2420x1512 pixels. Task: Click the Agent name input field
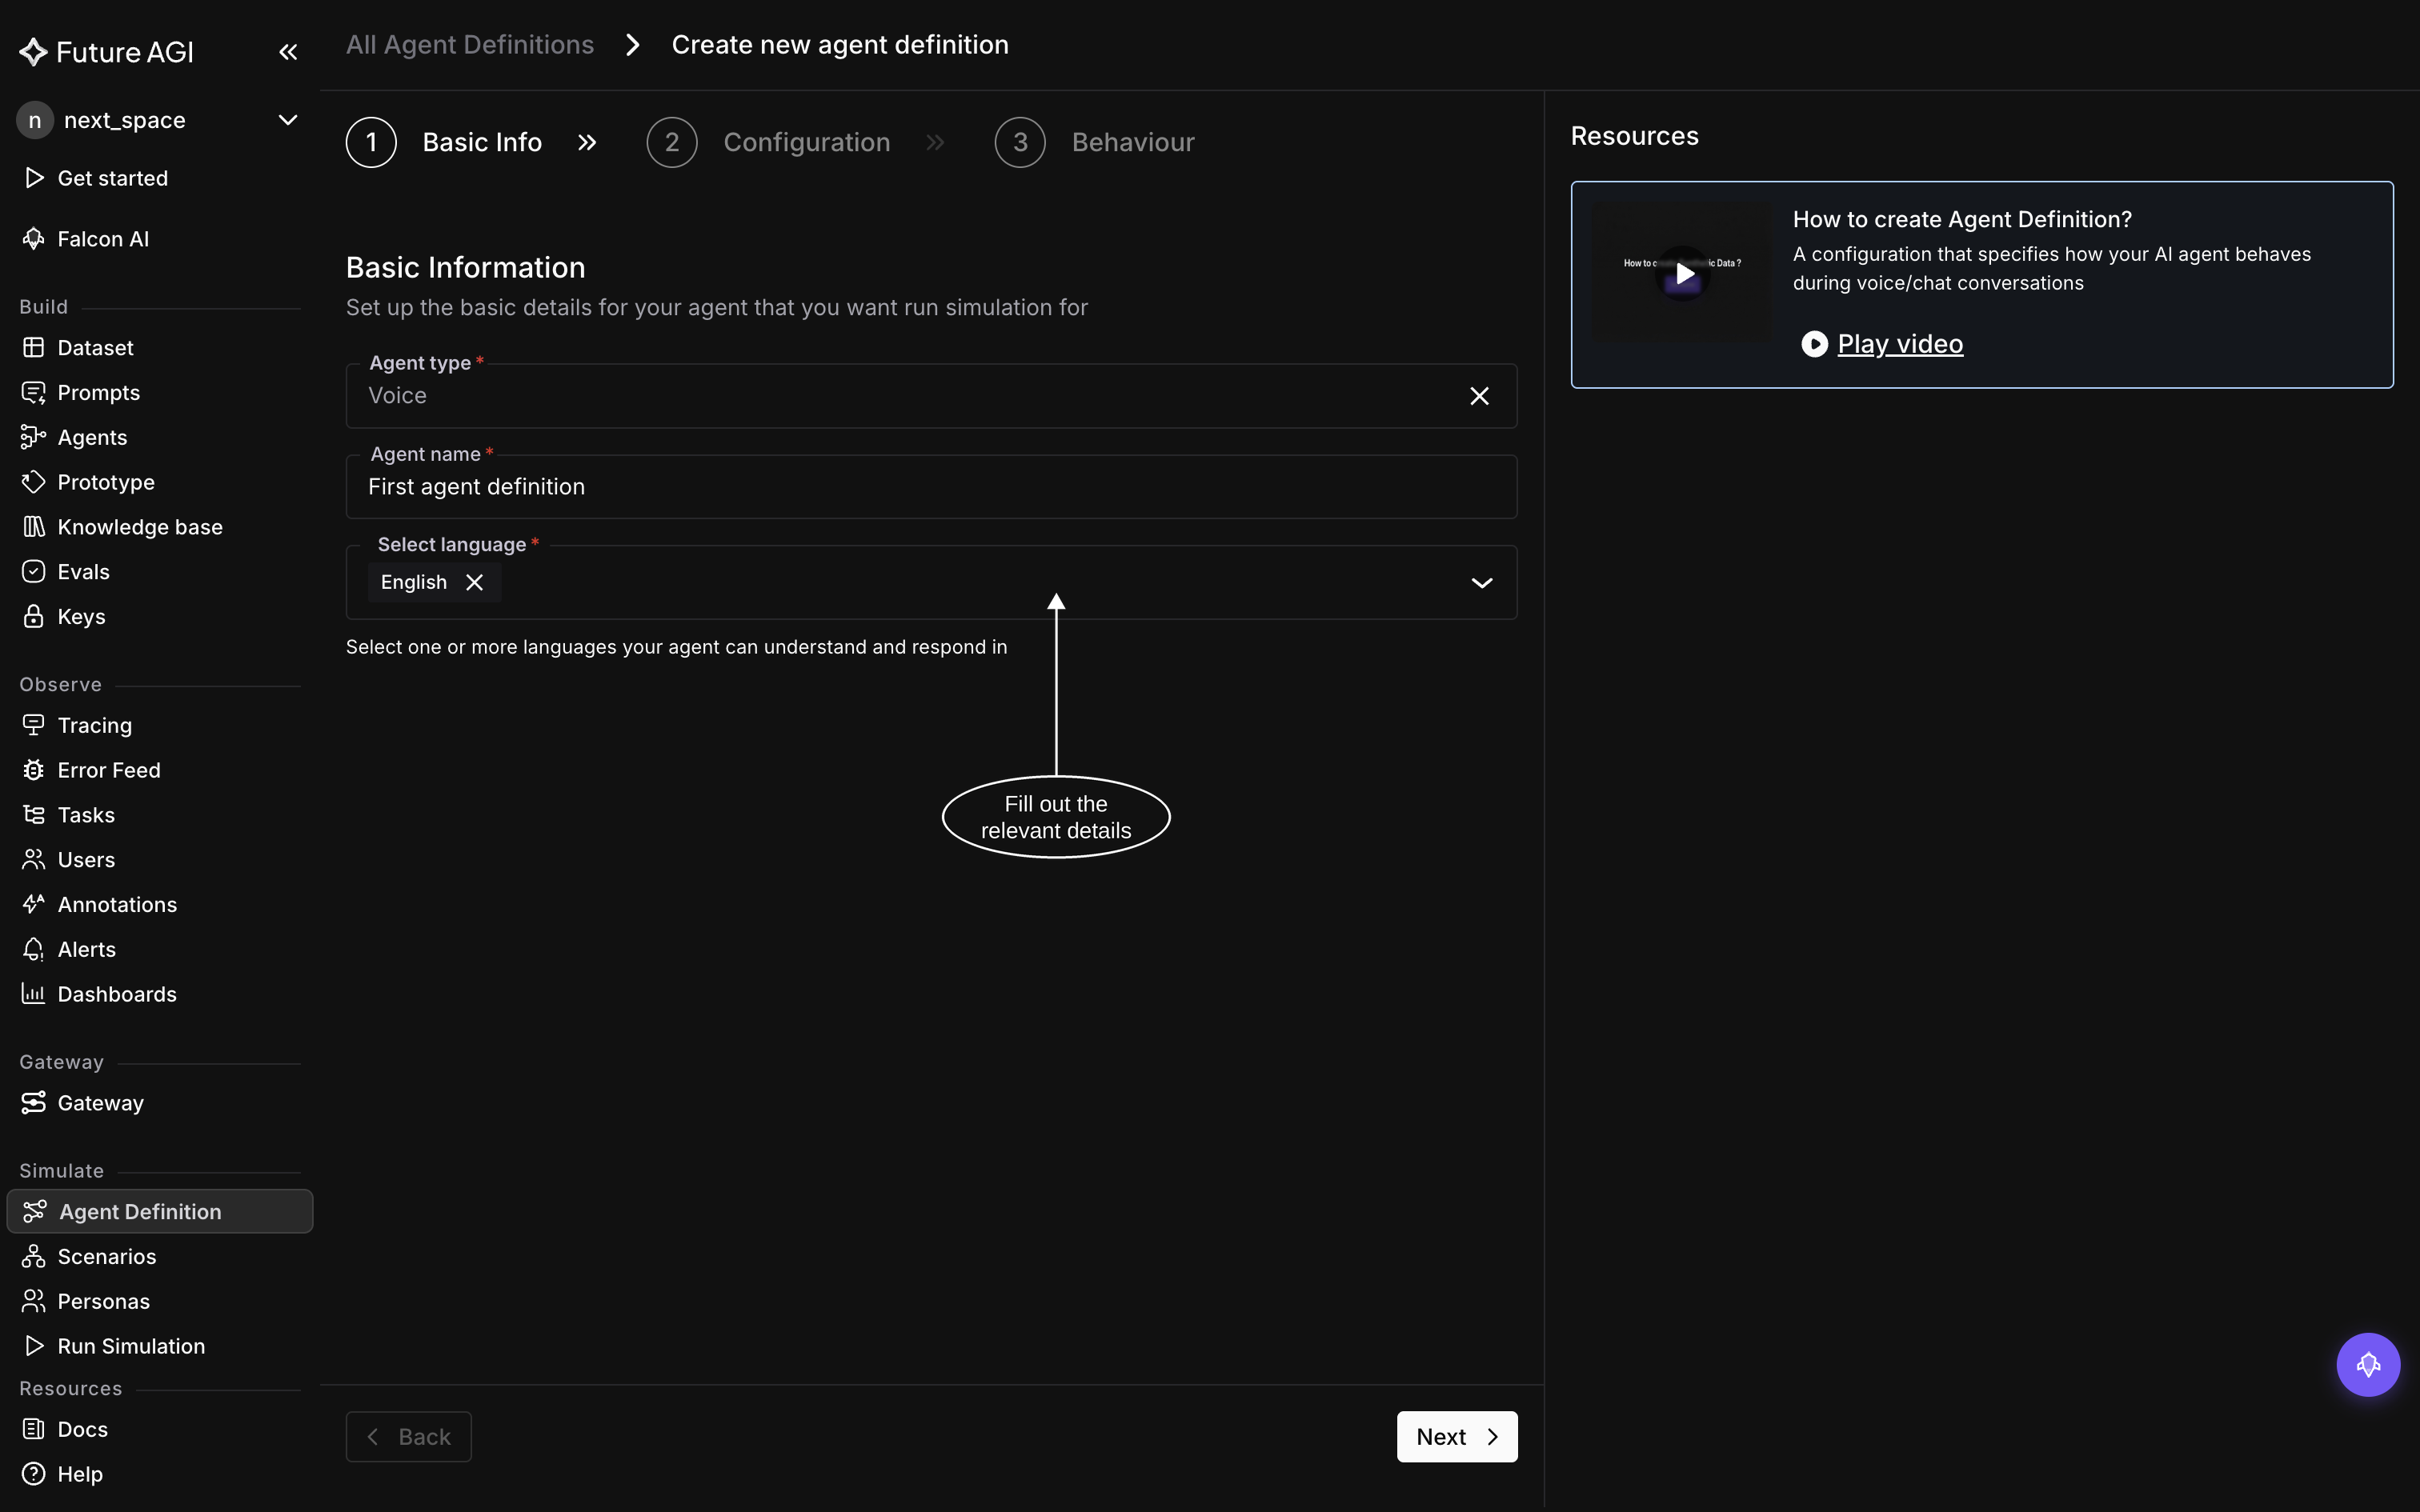tap(931, 487)
